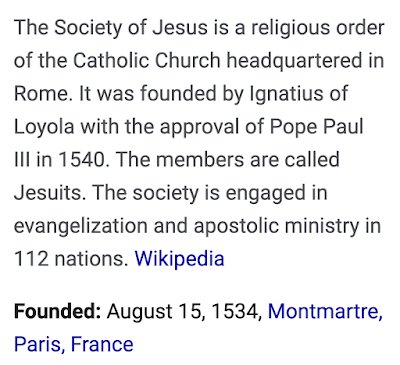Click the name Ignatius in the description

[x=282, y=94]
